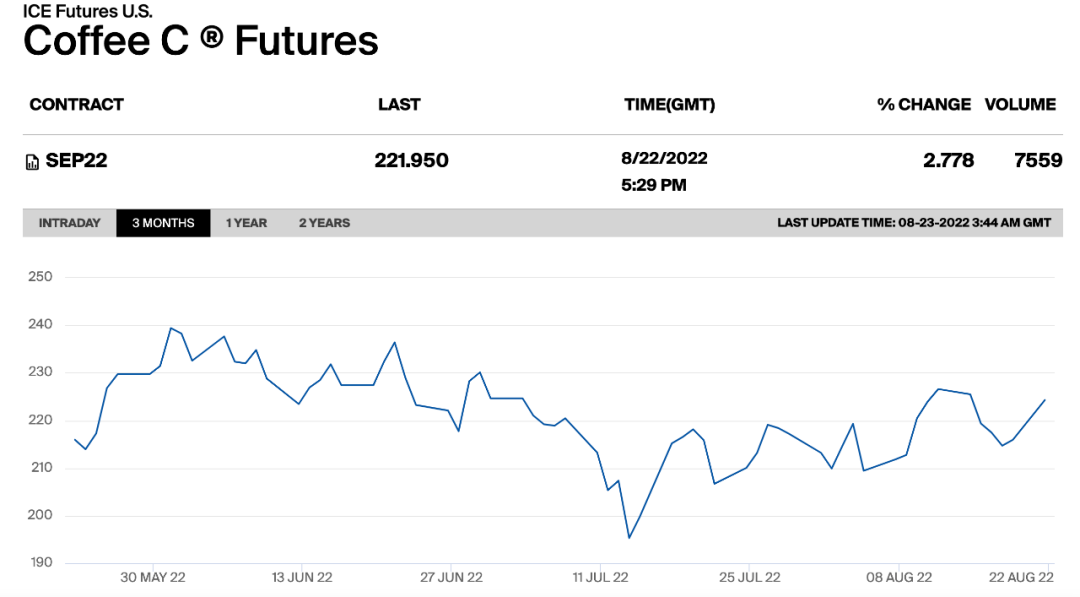Image resolution: width=1080 pixels, height=597 pixels.
Task: Click the volume value 7559
Action: 1038,160
